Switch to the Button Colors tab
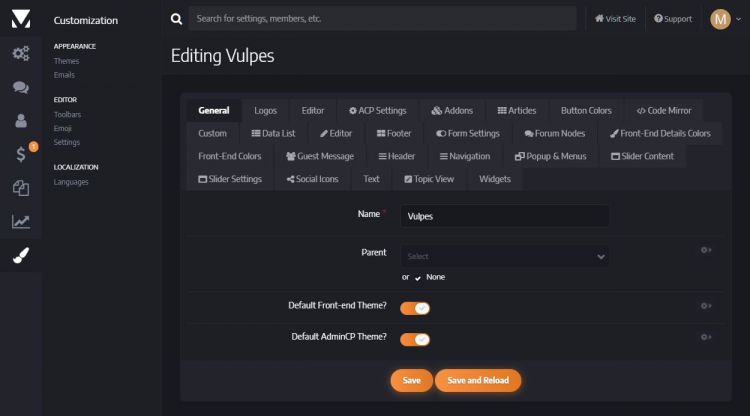 click(586, 110)
